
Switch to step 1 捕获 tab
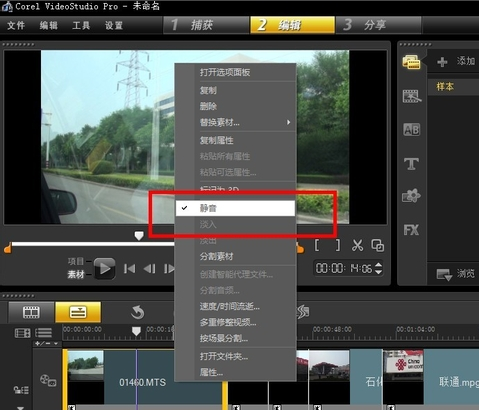click(206, 25)
